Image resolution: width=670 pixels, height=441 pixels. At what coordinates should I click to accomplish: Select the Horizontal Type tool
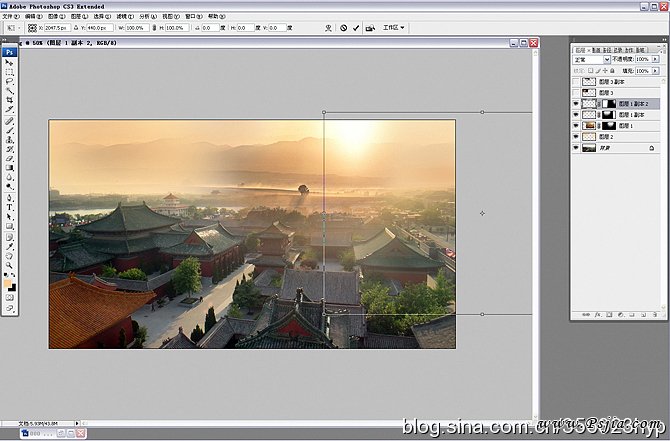point(10,207)
